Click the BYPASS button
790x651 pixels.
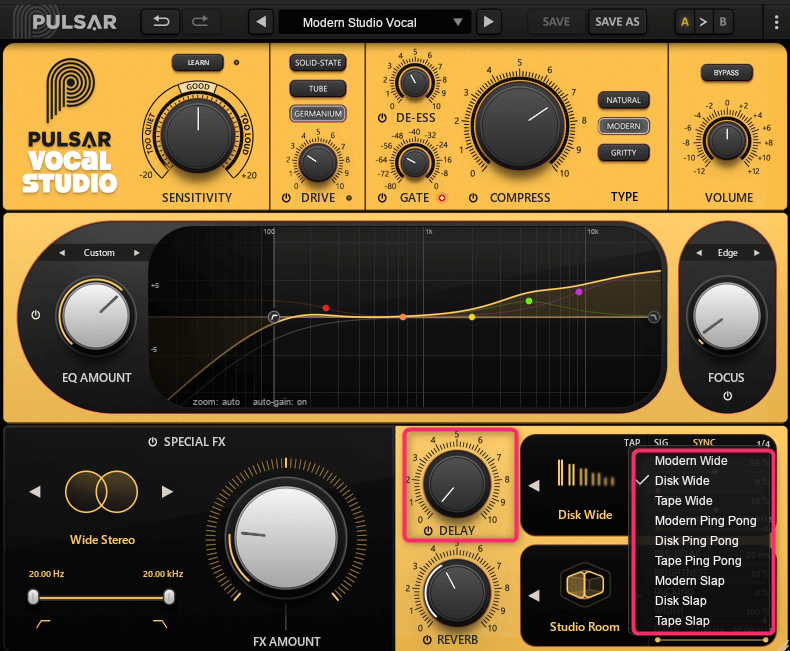(x=727, y=73)
